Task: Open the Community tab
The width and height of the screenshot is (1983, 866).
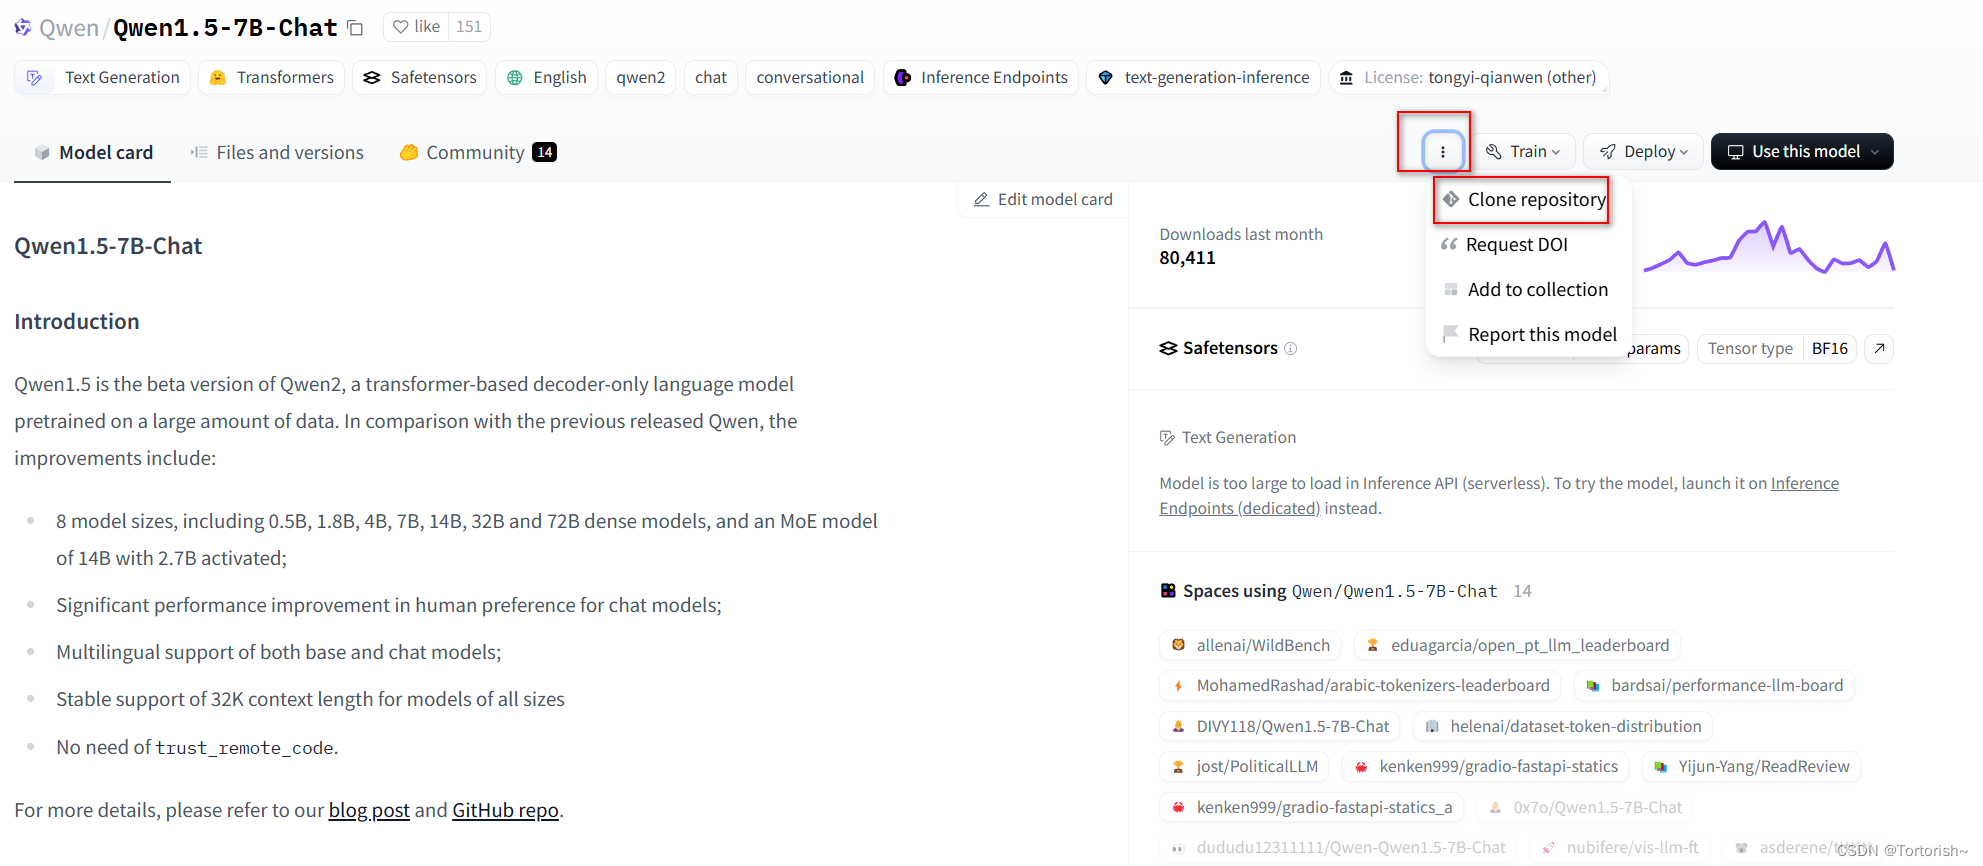Action: tap(478, 152)
